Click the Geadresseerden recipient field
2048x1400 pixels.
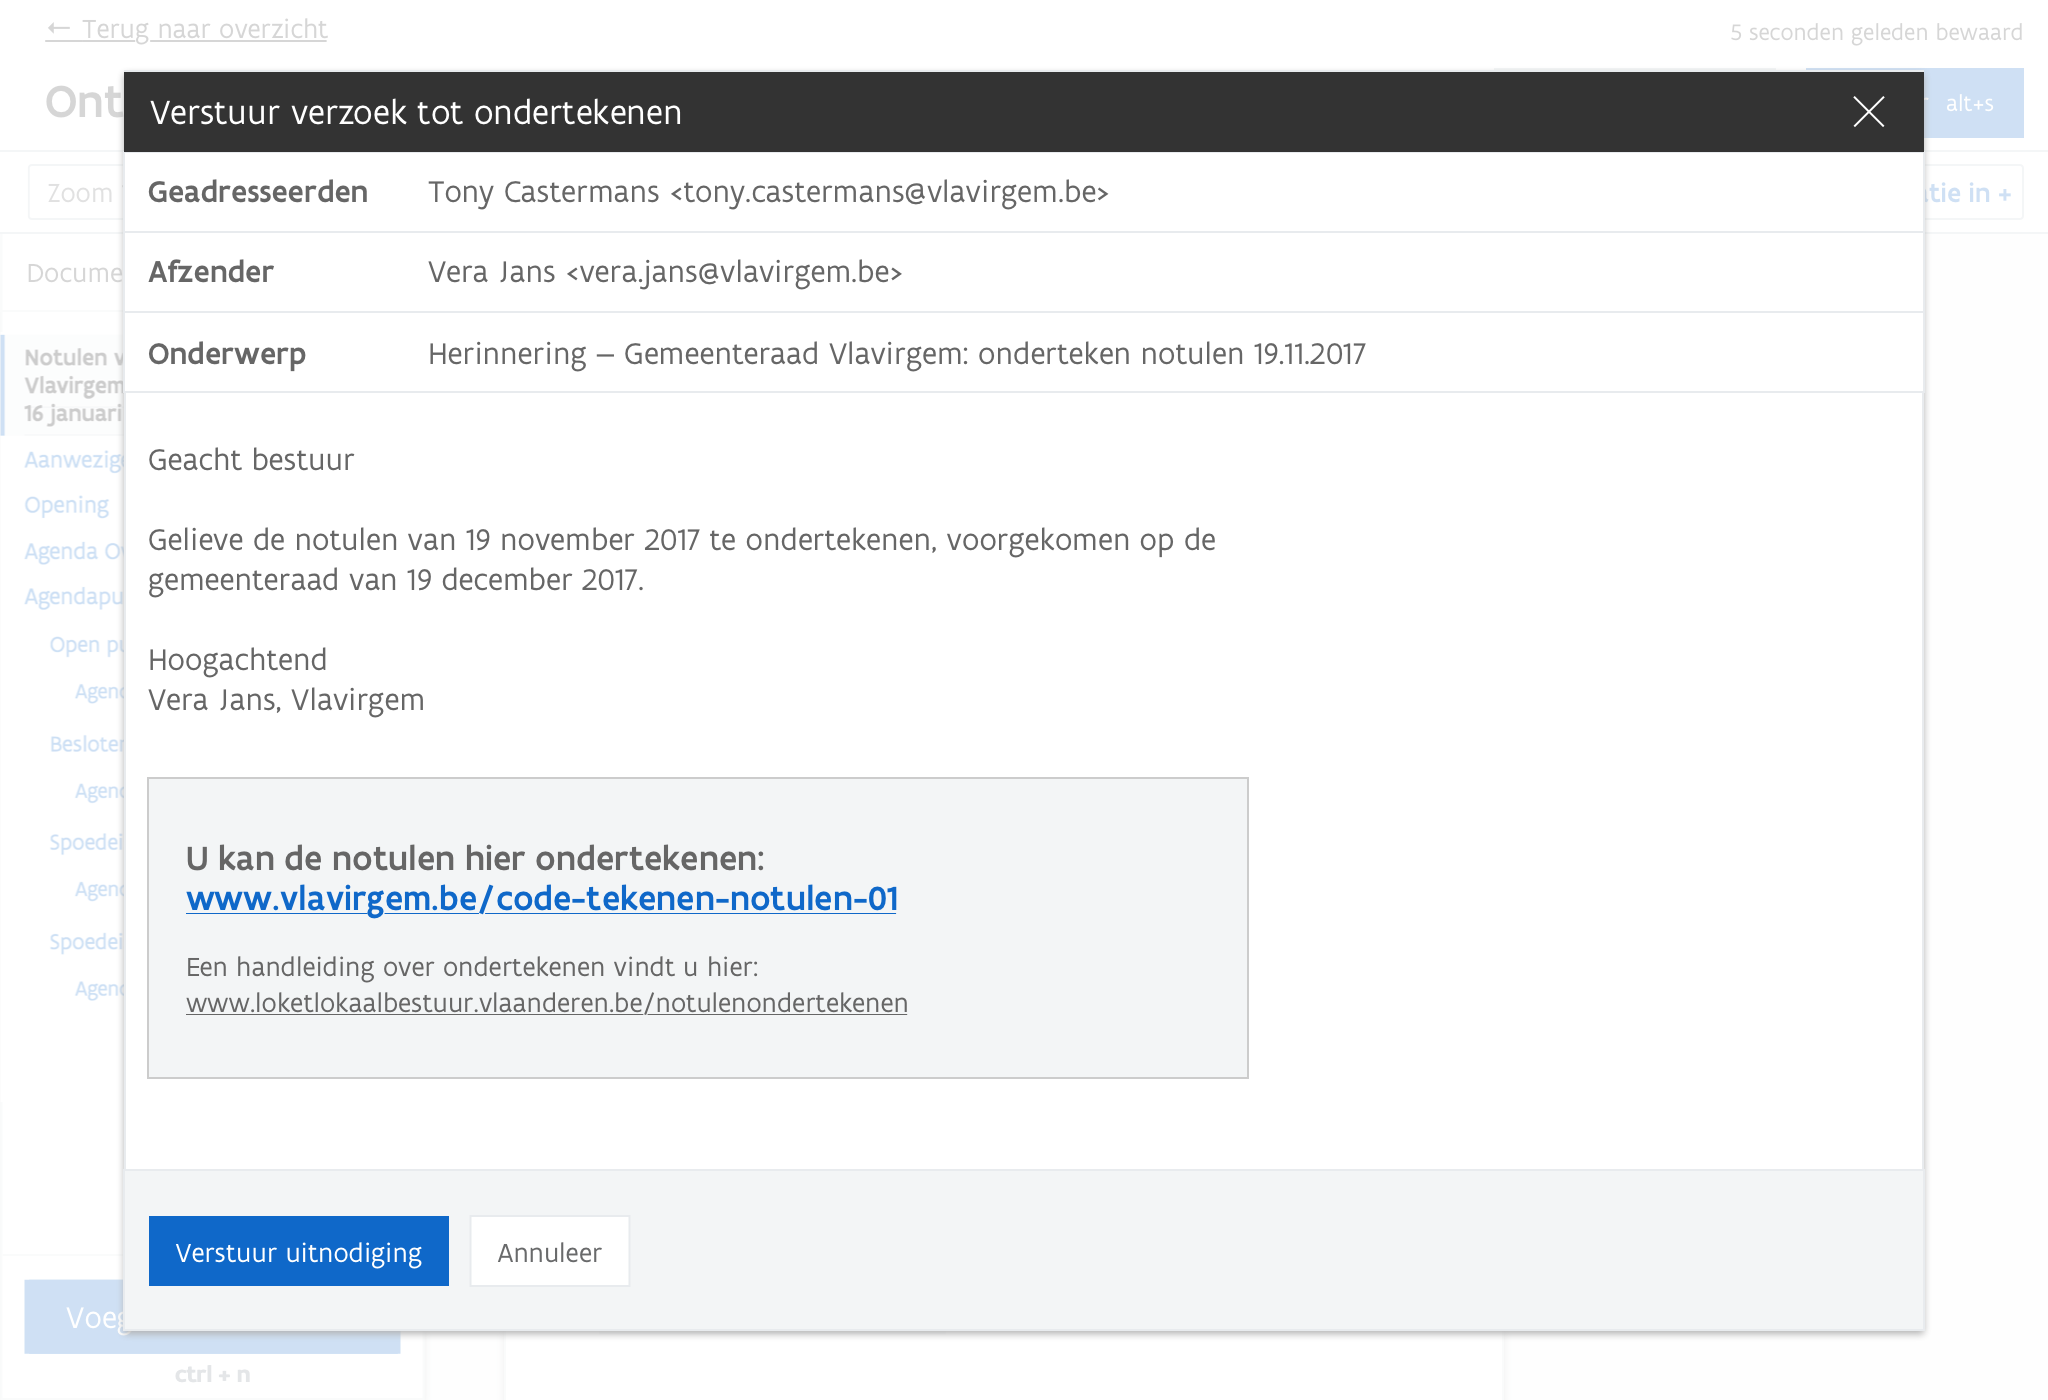767,192
